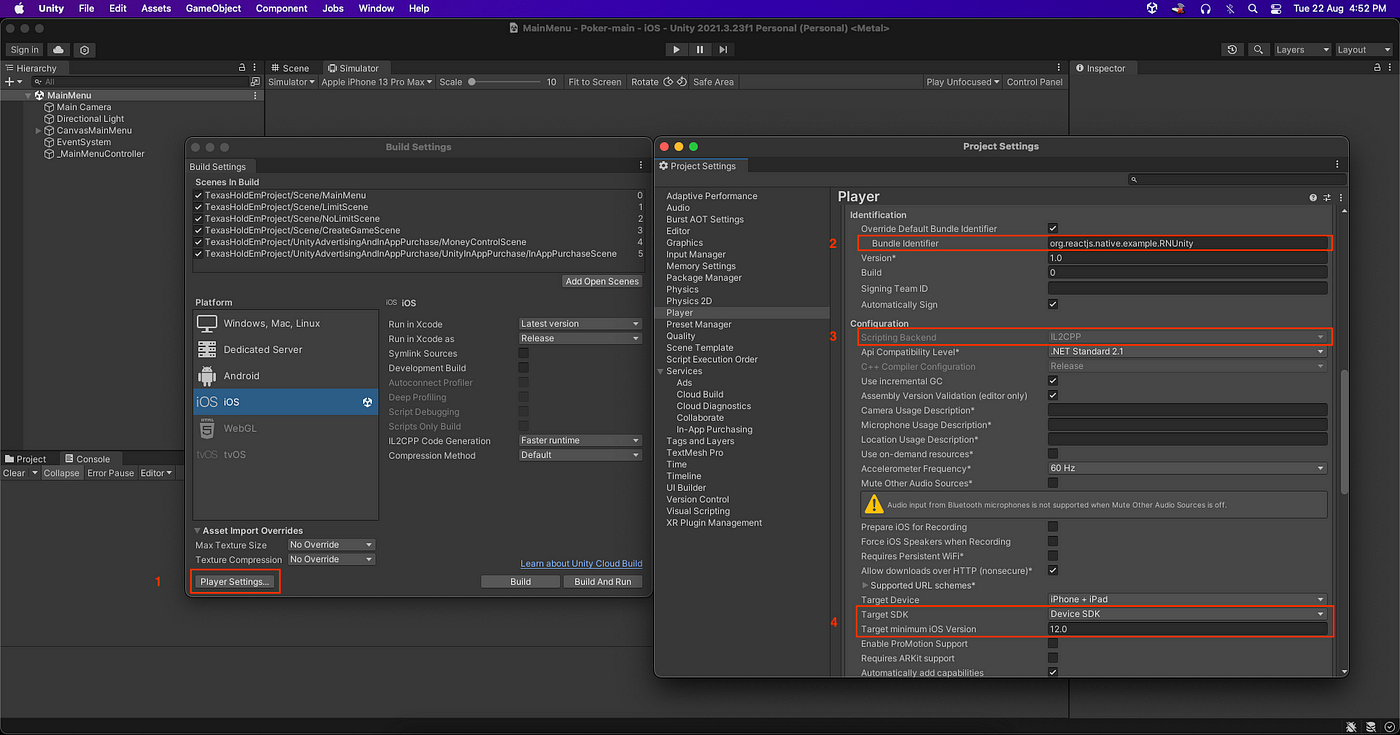Image resolution: width=1400 pixels, height=735 pixels.
Task: Enable Development Build checkbox
Action: click(x=523, y=368)
